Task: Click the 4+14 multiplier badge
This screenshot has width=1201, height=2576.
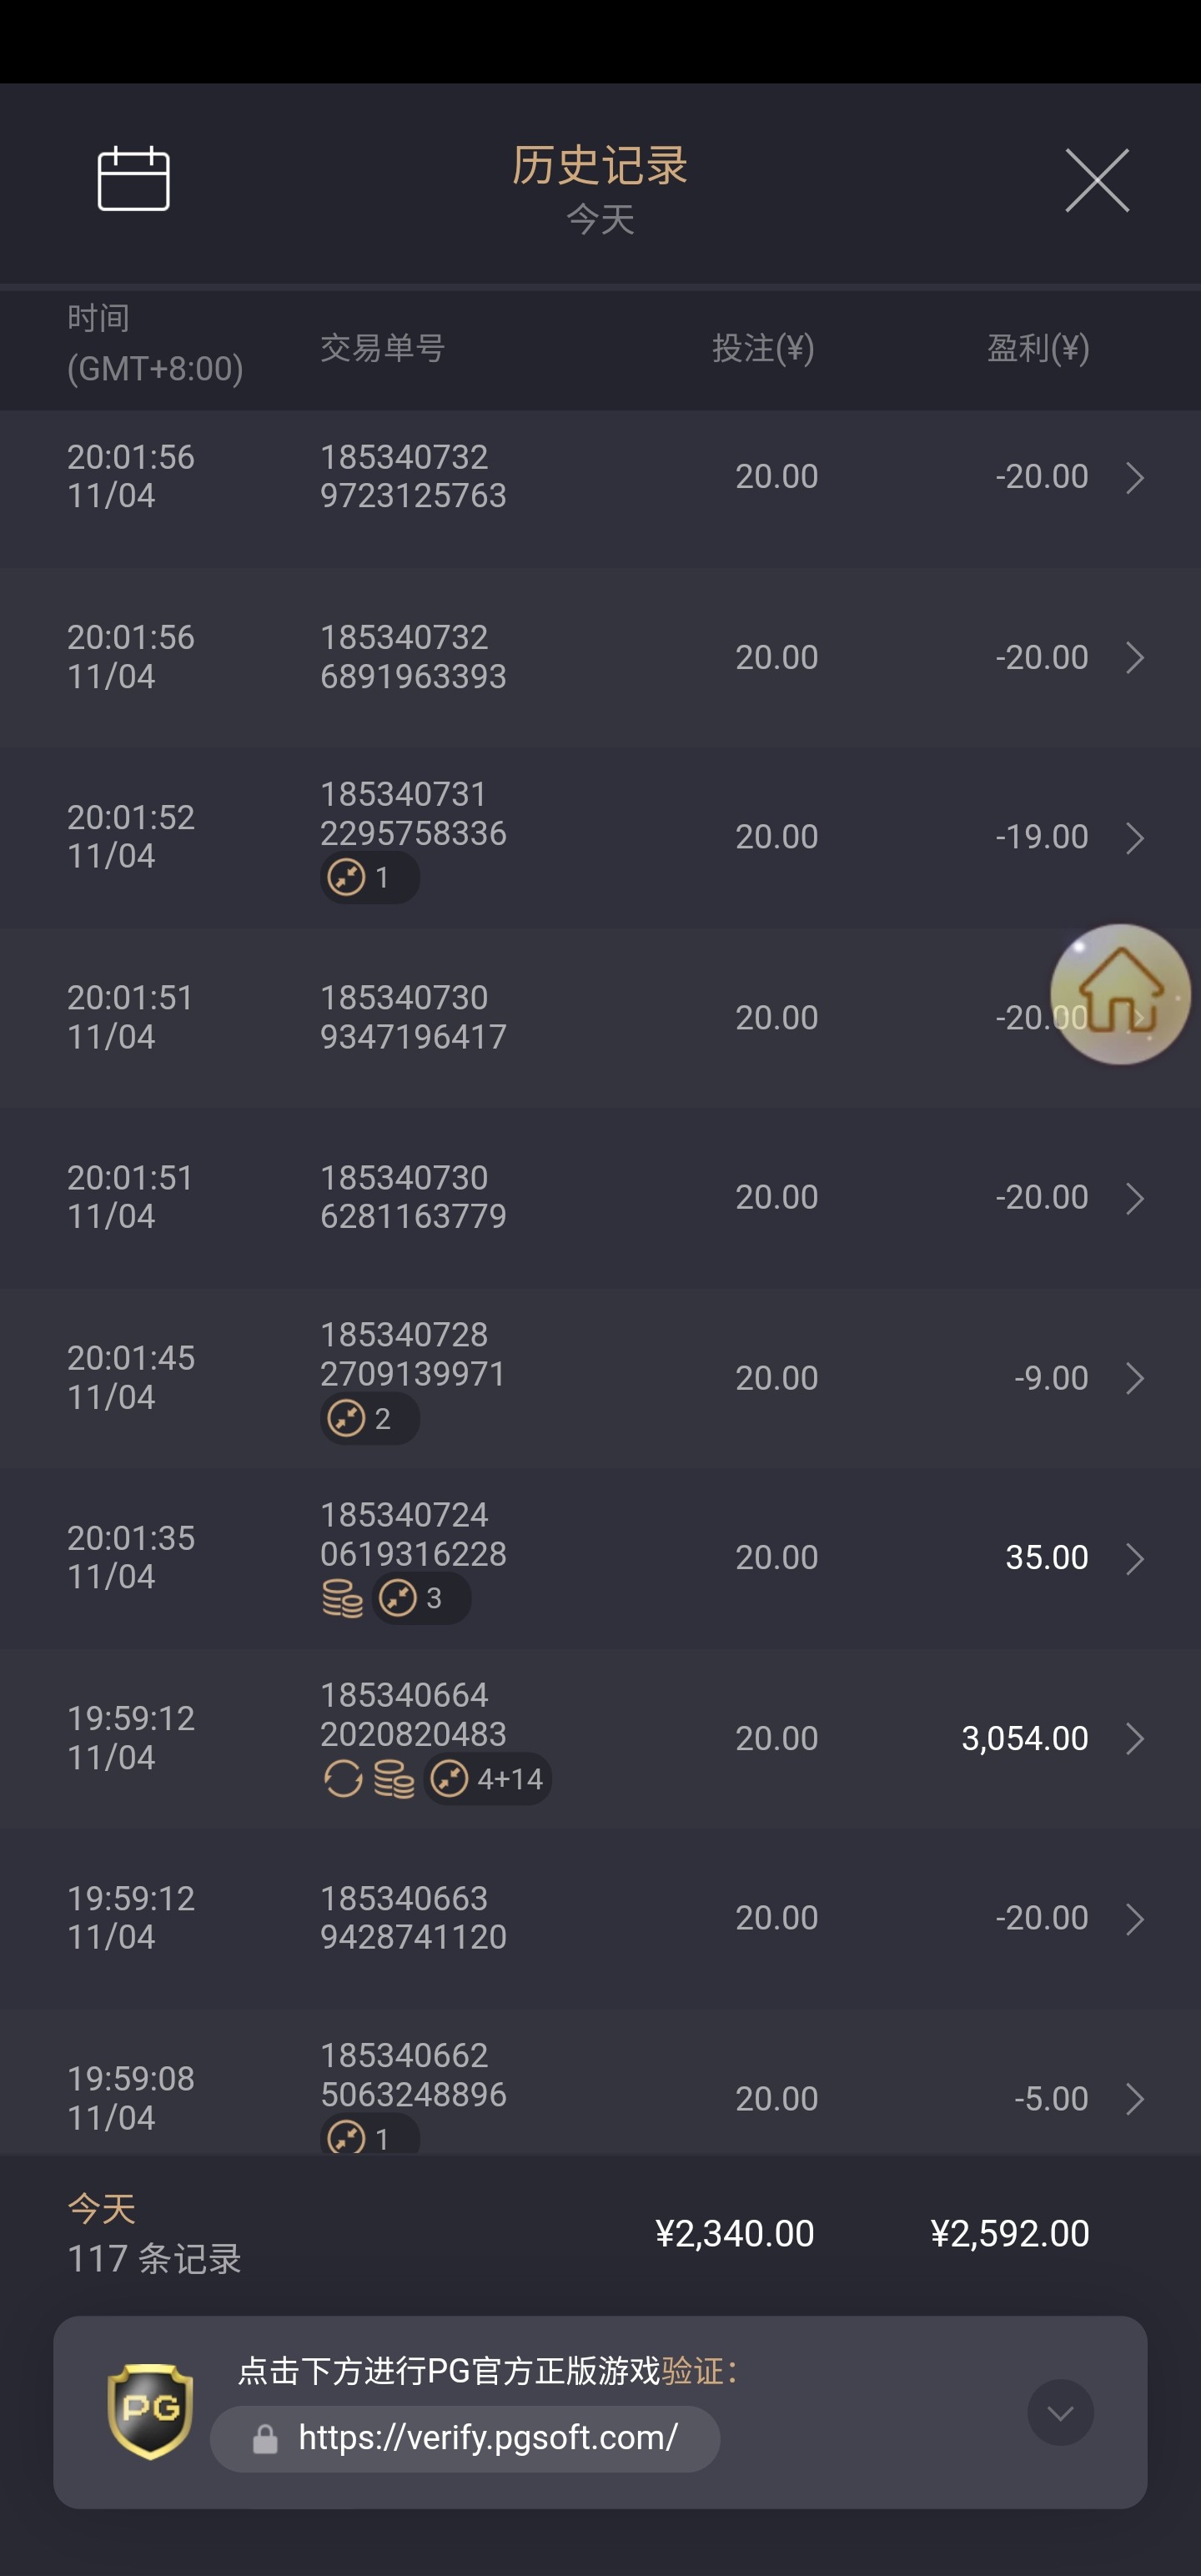Action: [488, 1779]
